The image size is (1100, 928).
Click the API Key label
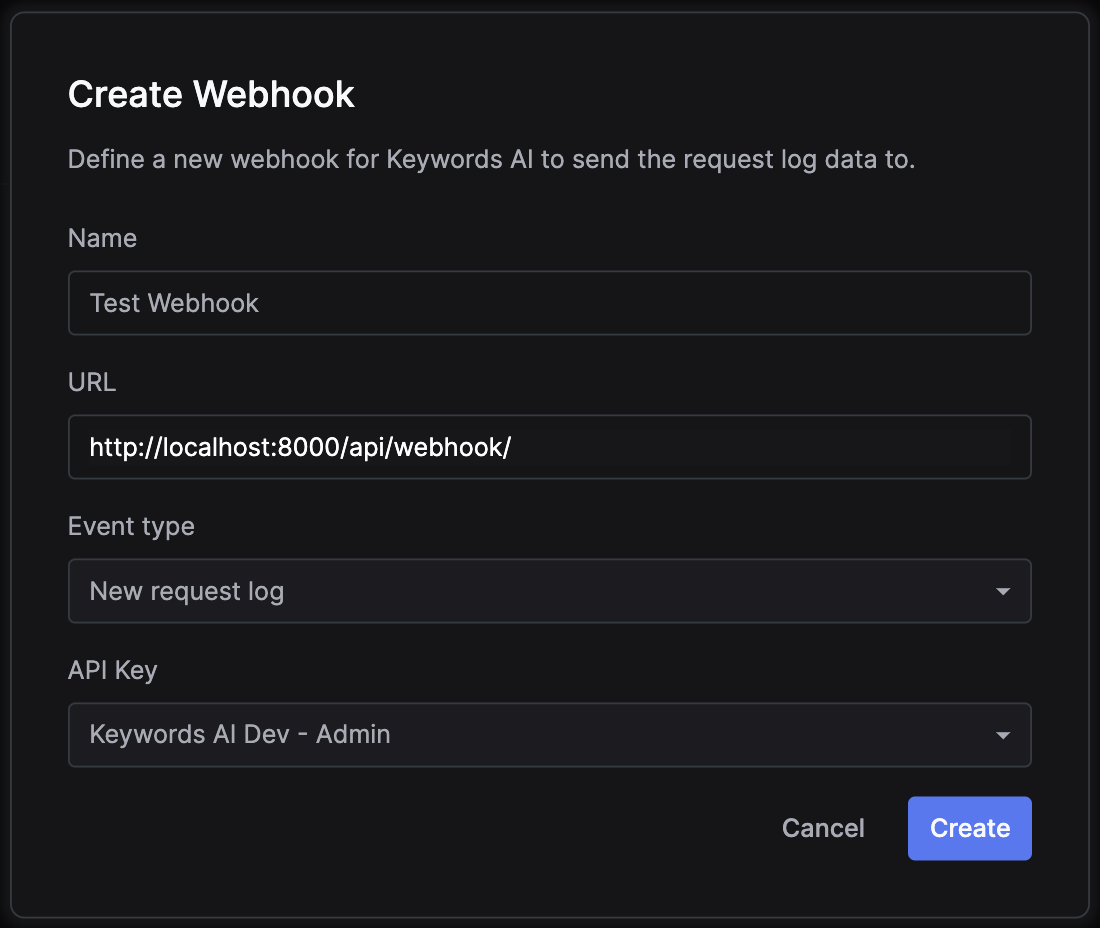[x=112, y=671]
